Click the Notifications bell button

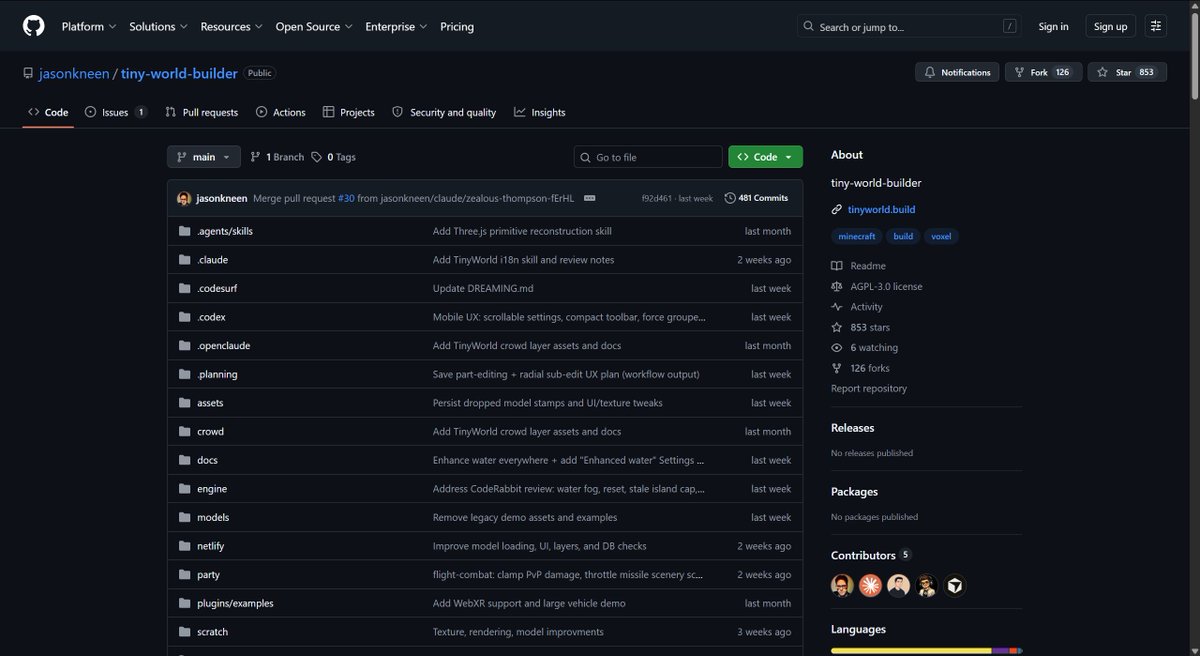958,72
